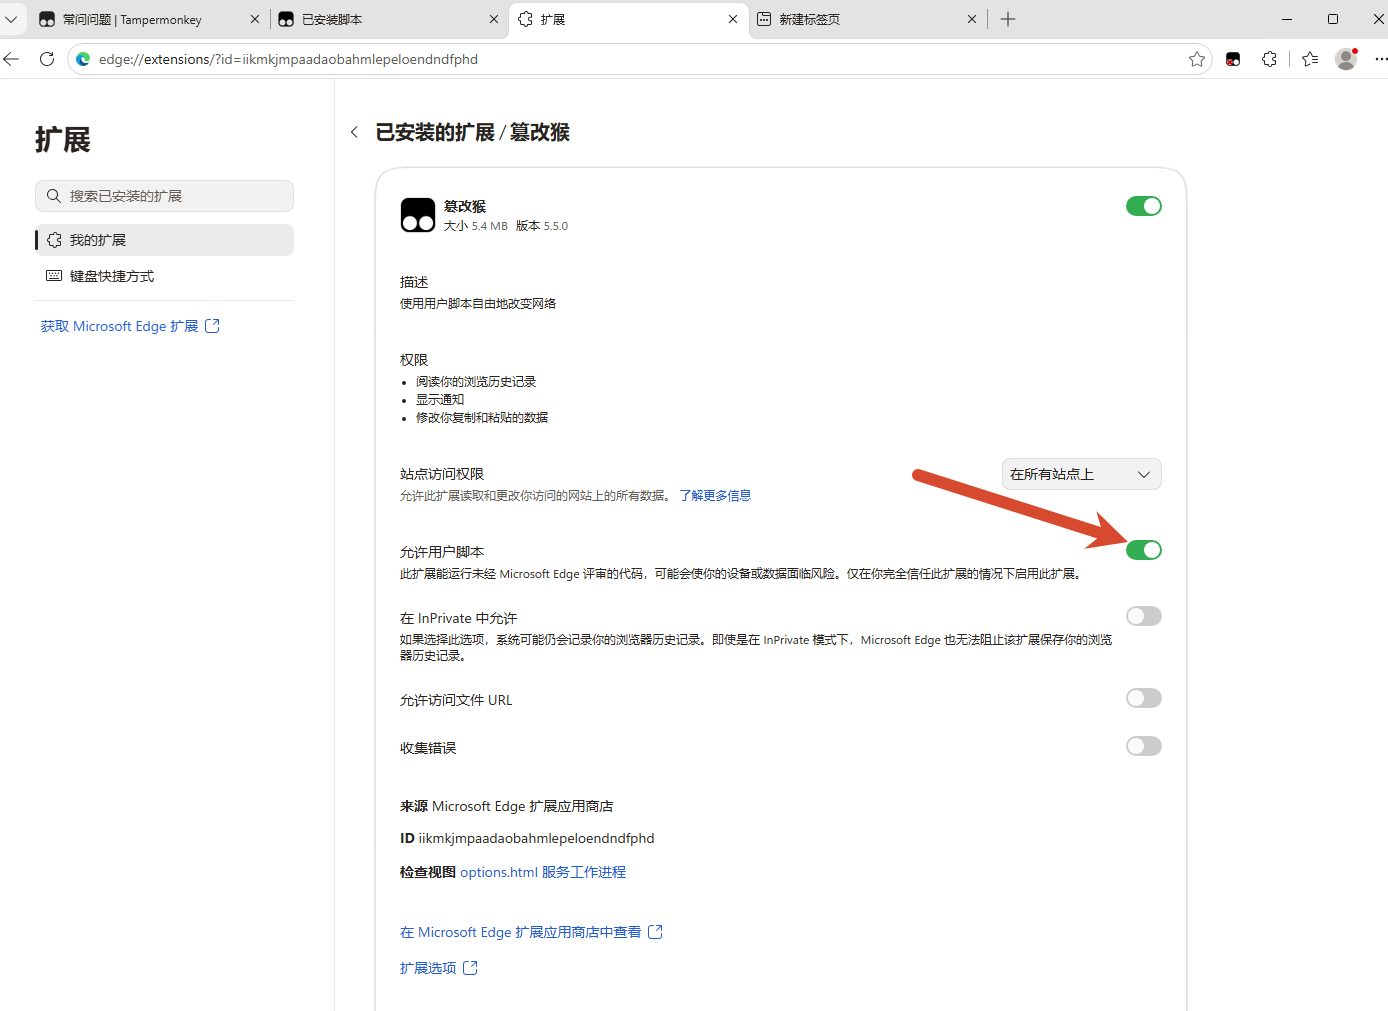This screenshot has height=1011, width=1388.
Task: Open the 了解更多信息 link
Action: pos(715,495)
